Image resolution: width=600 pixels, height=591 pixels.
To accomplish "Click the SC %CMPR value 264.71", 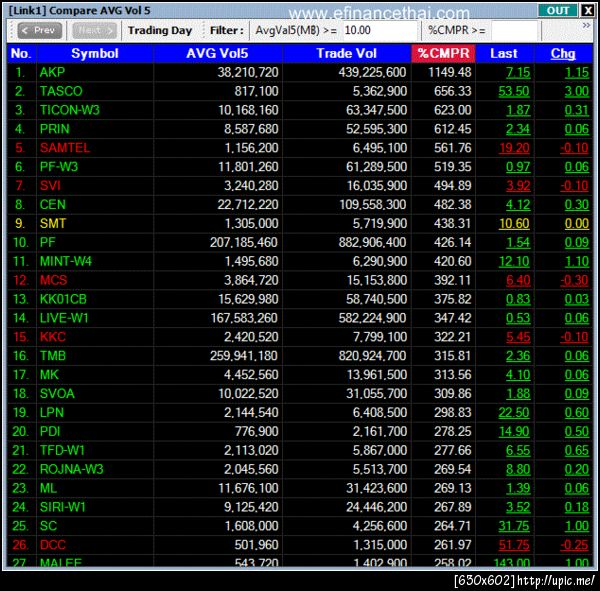I will tap(452, 526).
